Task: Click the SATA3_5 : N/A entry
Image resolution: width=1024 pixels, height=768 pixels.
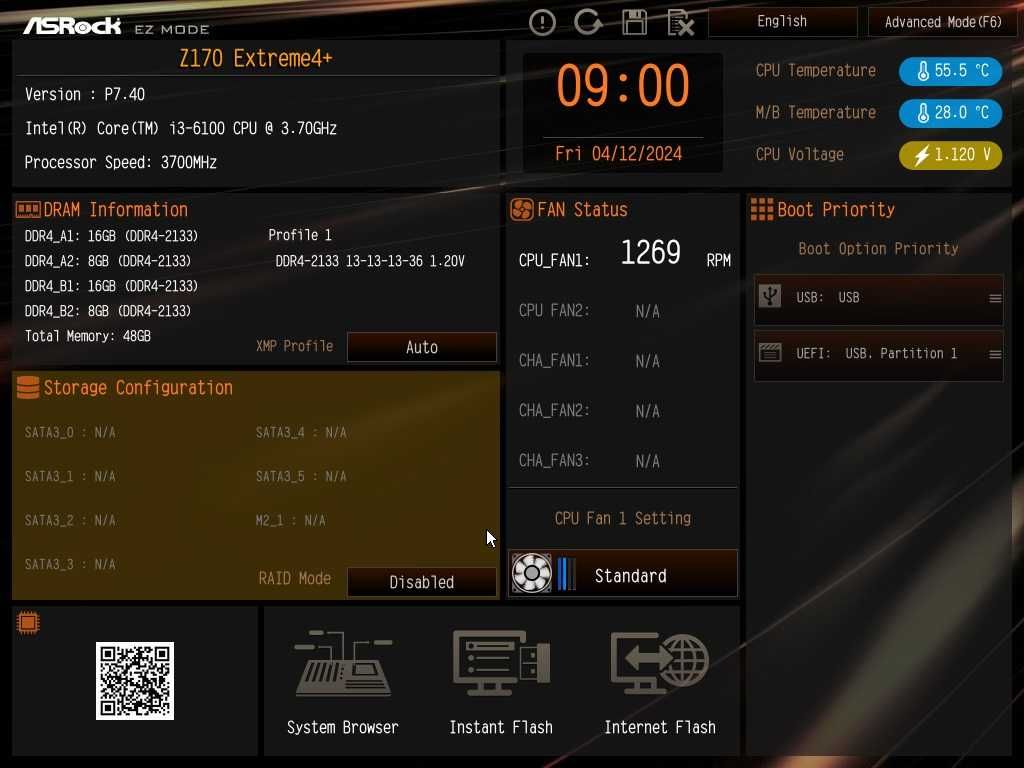Action: [301, 476]
